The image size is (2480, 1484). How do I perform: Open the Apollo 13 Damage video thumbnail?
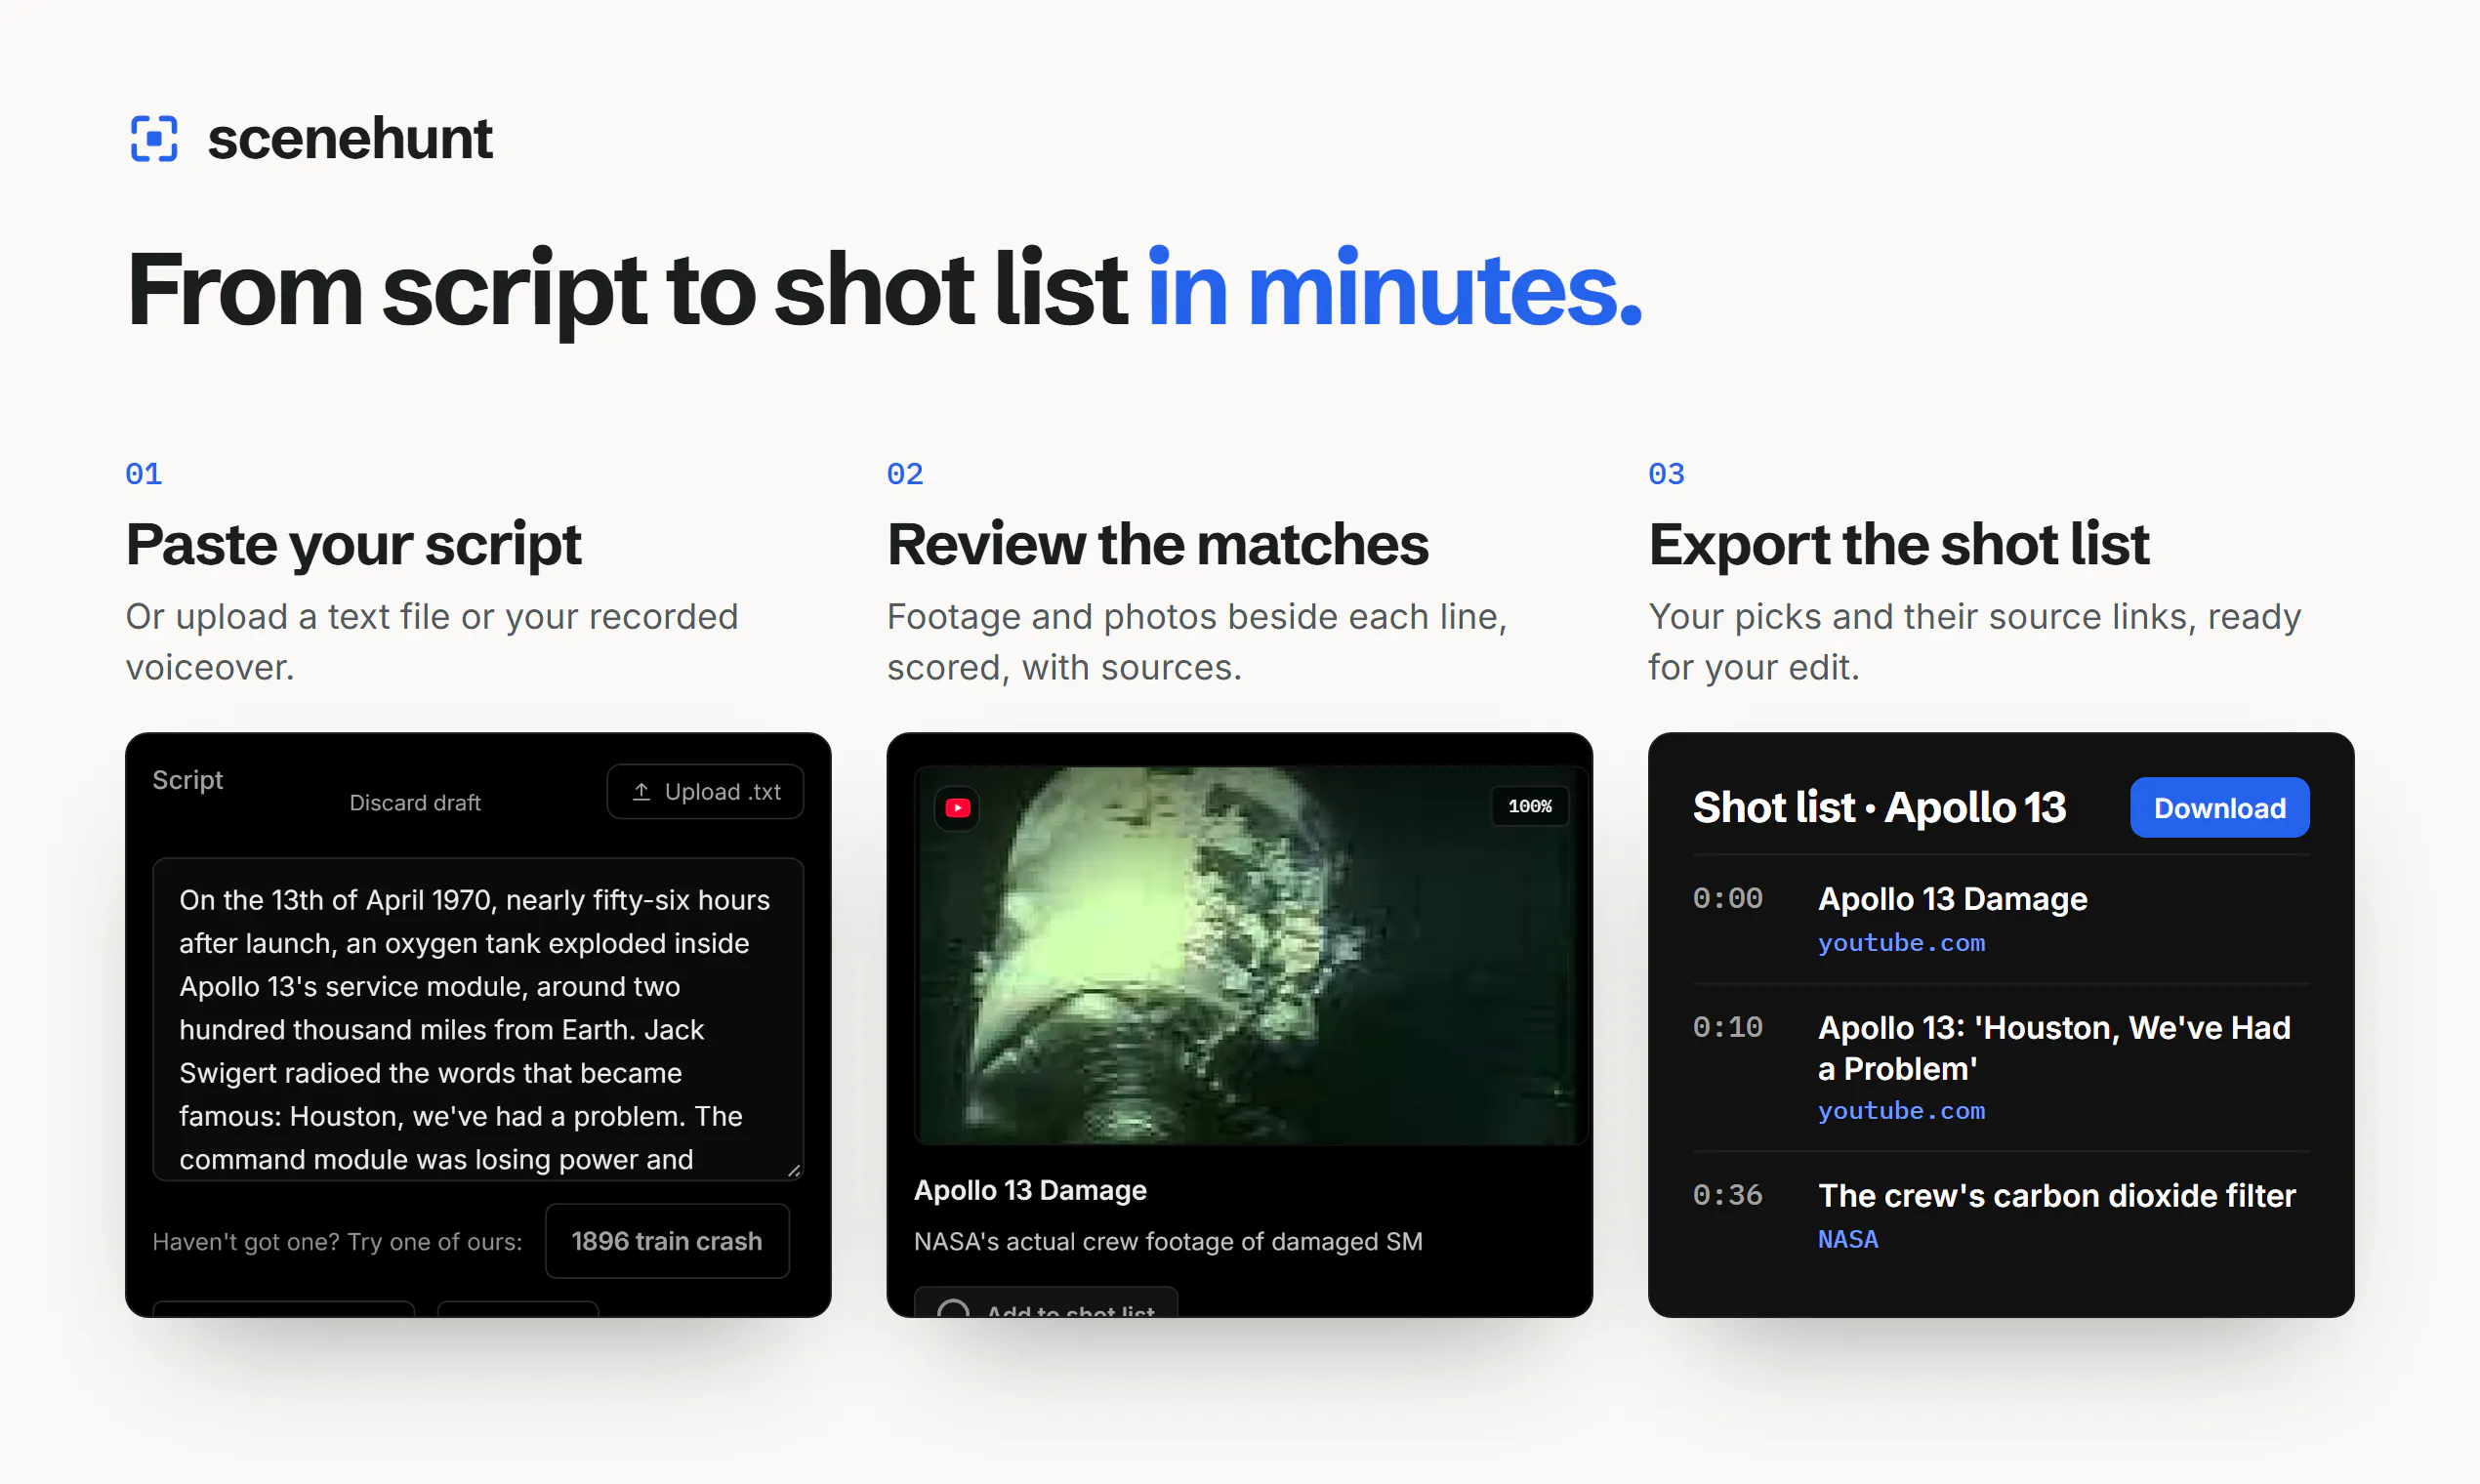1250,955
